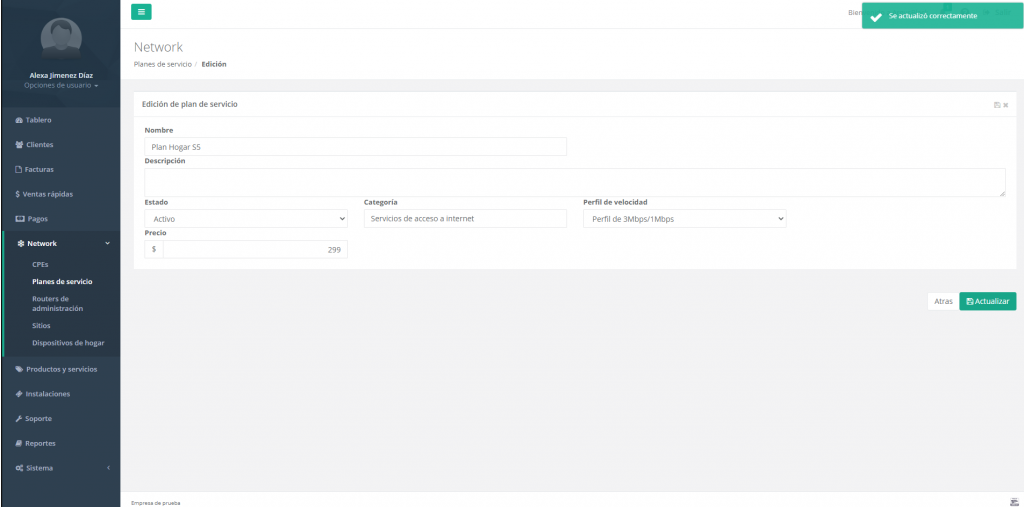Click the Clientes users icon

tap(20, 145)
